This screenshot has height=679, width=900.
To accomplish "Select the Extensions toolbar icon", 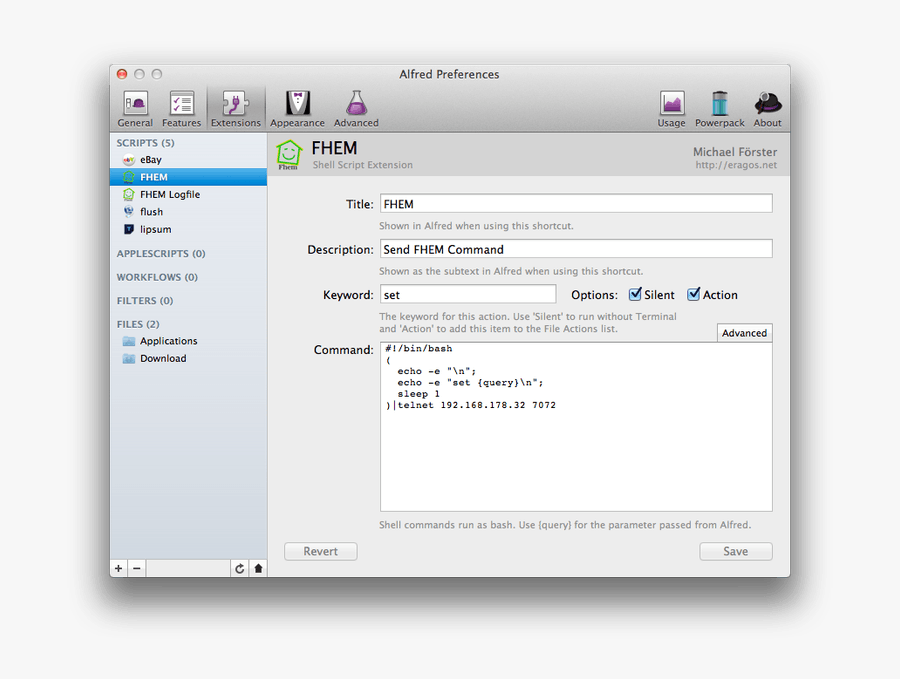I will pyautogui.click(x=235, y=109).
